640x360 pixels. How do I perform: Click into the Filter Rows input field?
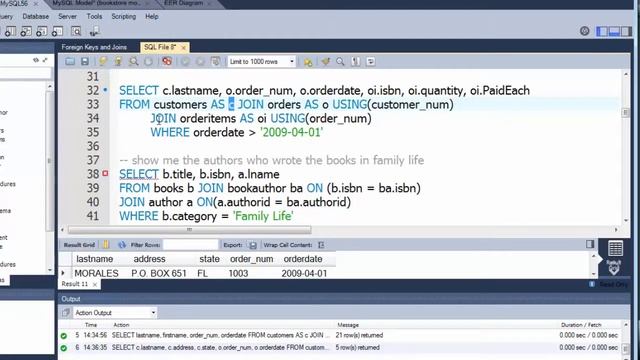pos(191,245)
